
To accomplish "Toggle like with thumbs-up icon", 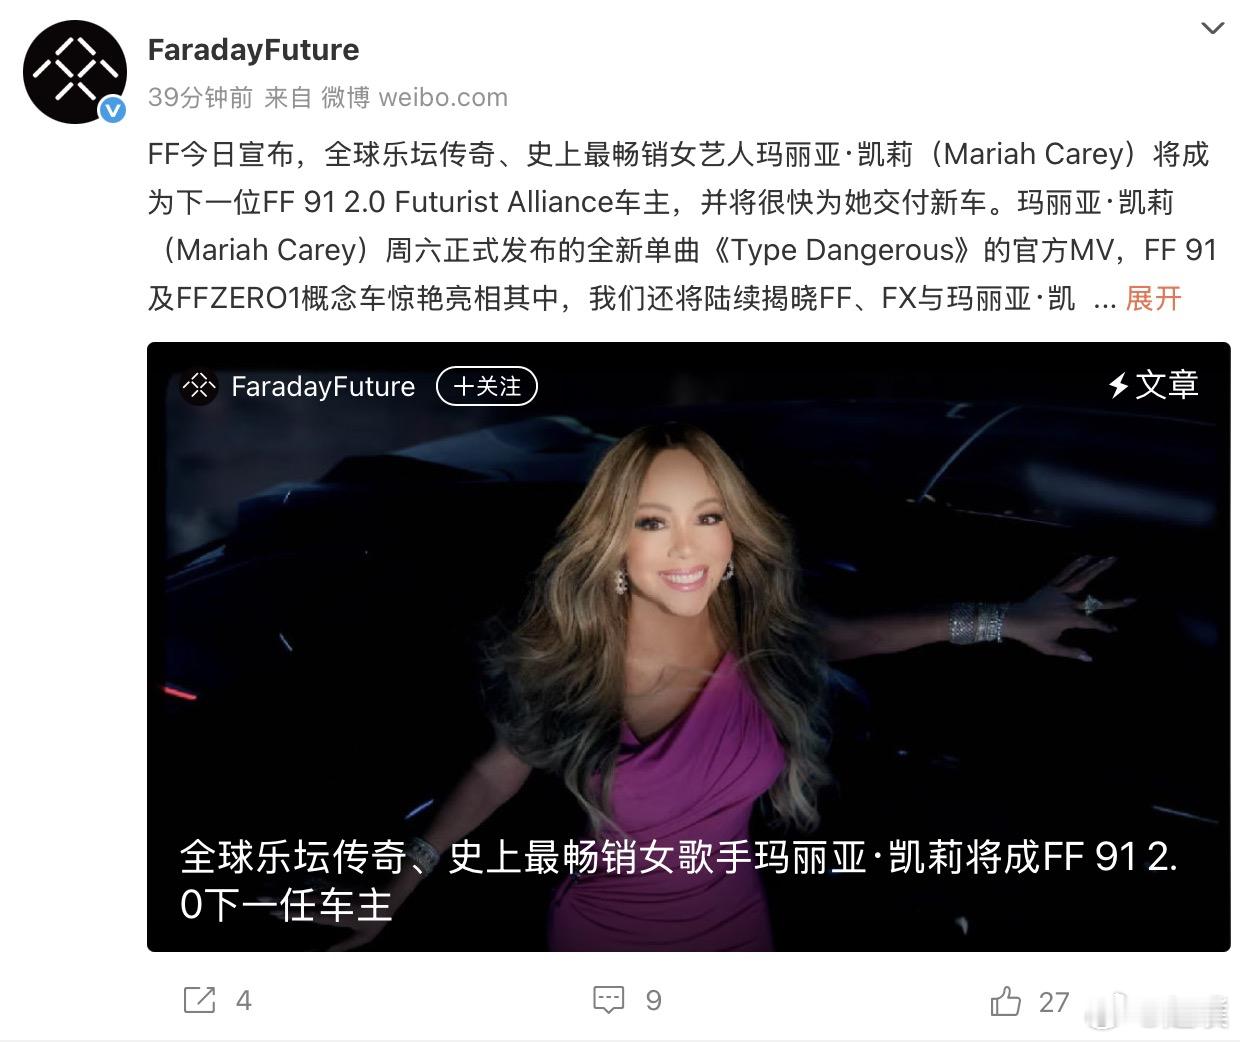I will point(1006,1000).
